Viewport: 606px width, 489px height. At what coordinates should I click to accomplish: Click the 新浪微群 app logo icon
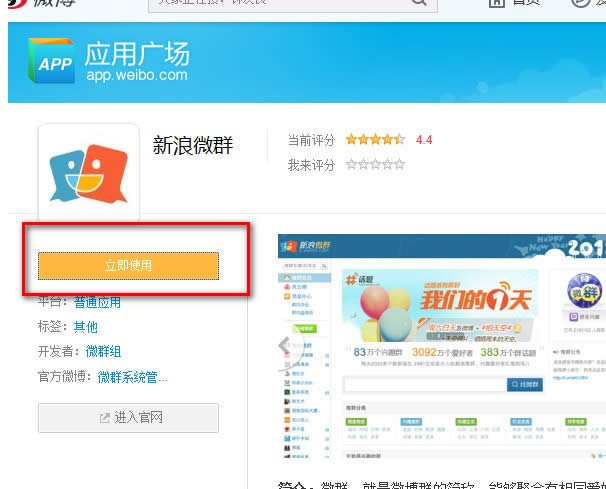(89, 173)
